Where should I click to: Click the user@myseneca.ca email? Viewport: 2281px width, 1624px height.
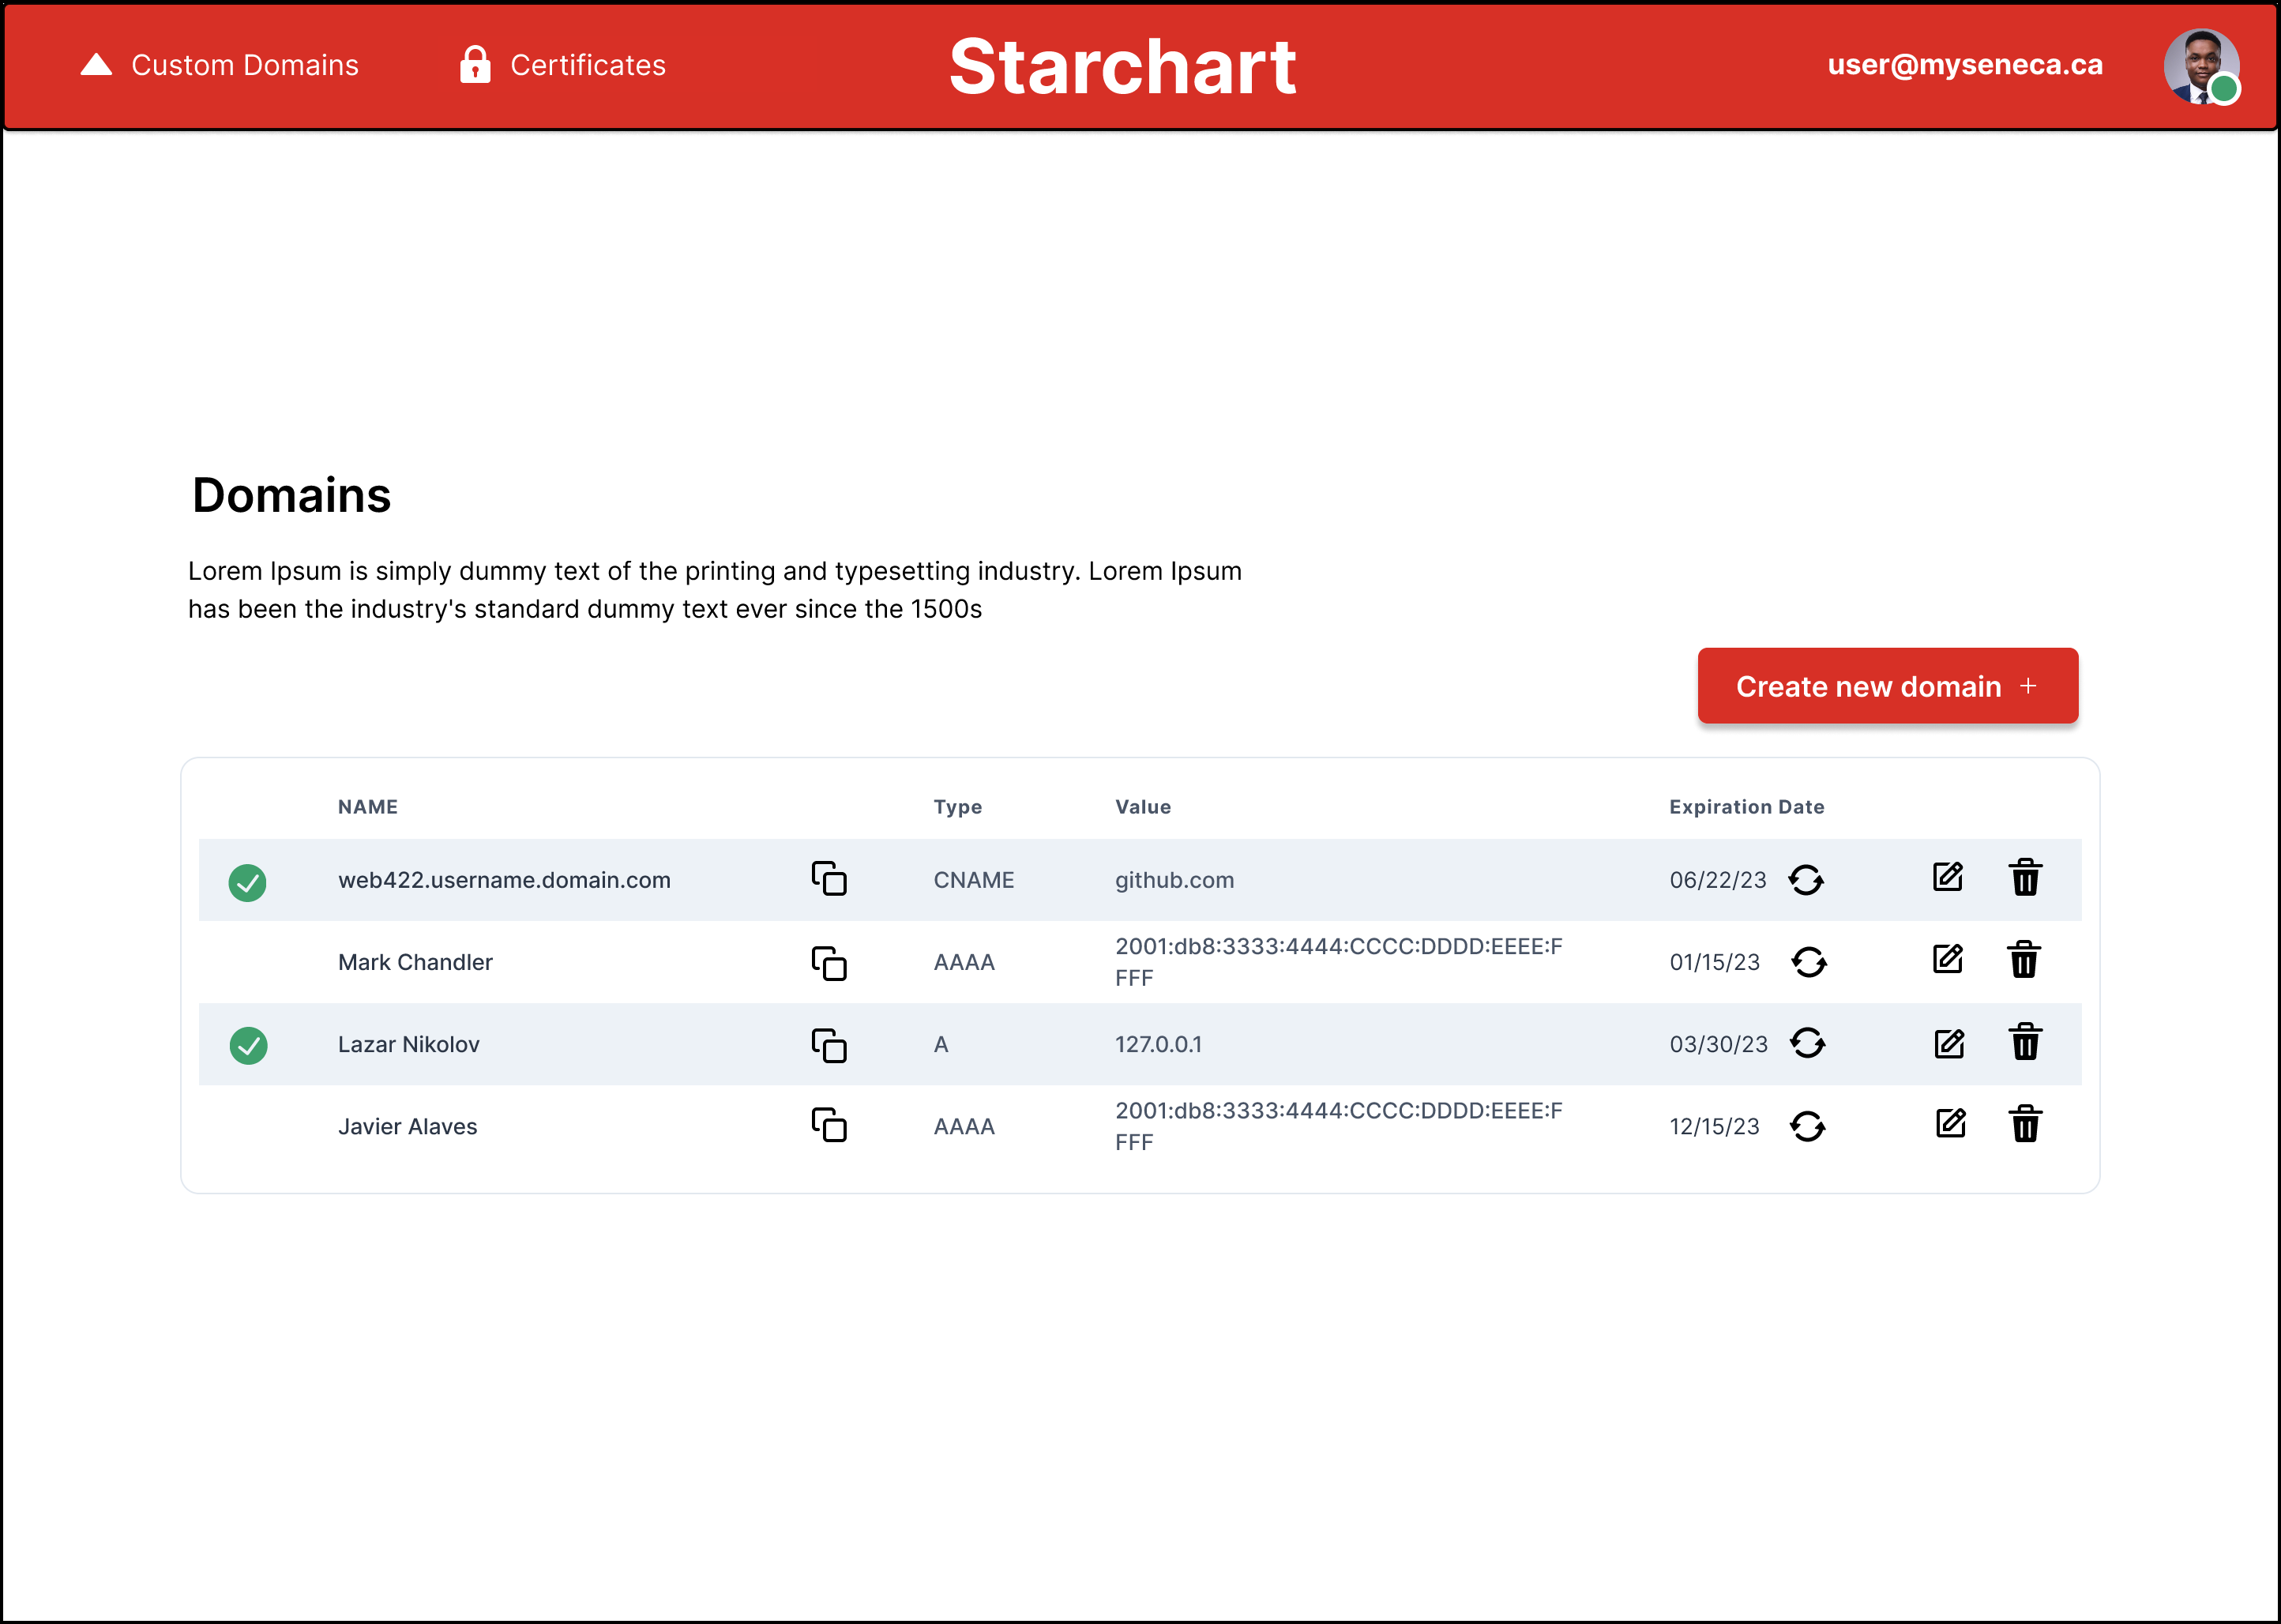pyautogui.click(x=1964, y=65)
